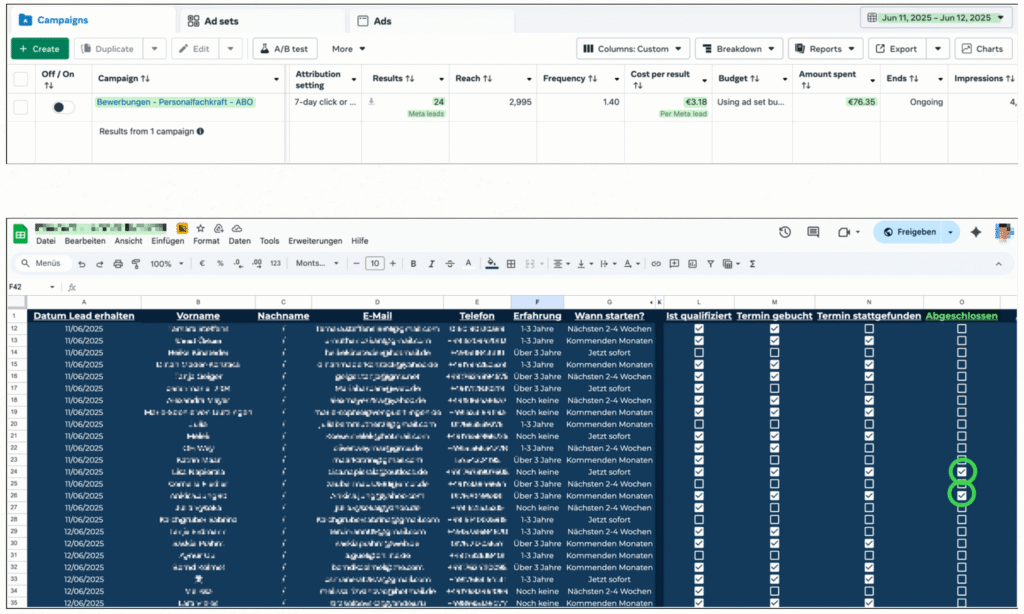
Task: Toggle the campaign Off/On switch
Action: pos(63,107)
